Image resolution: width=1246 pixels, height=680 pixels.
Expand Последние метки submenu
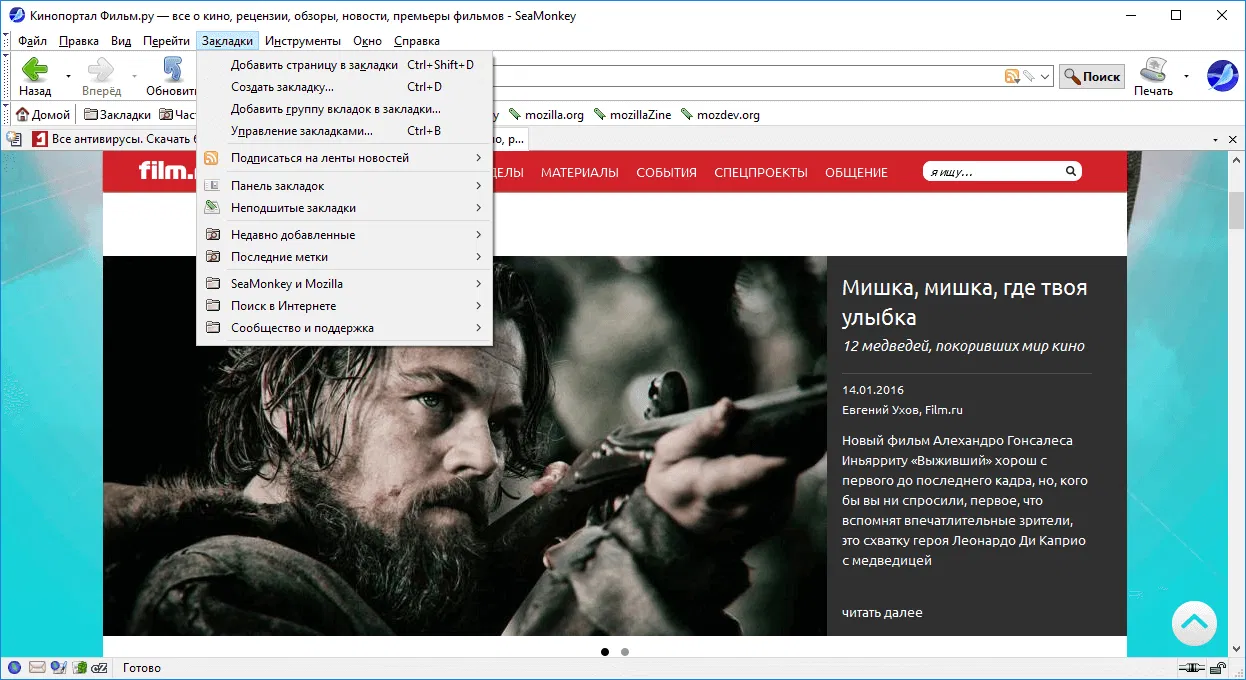coord(344,257)
